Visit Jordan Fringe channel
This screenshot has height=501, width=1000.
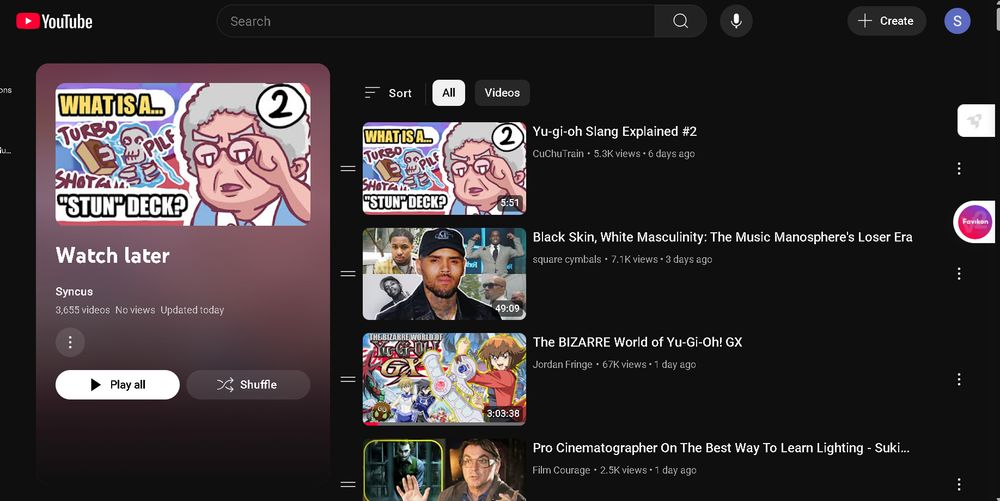click(562, 365)
